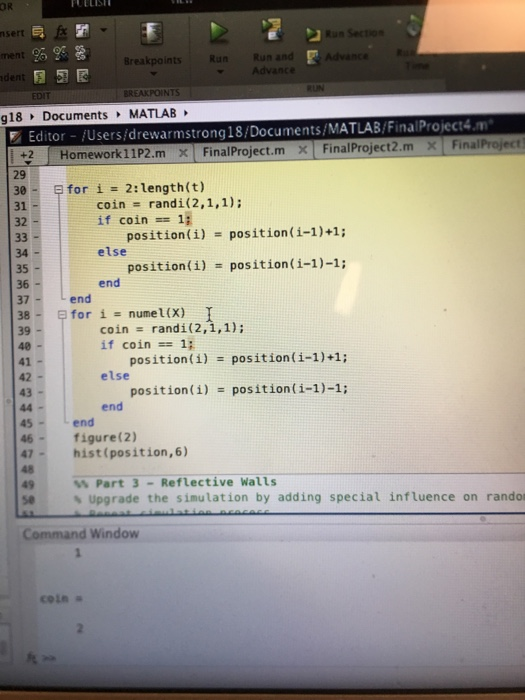Expand the arrow before Documents in the path
The width and height of the screenshot is (525, 700).
point(32,117)
